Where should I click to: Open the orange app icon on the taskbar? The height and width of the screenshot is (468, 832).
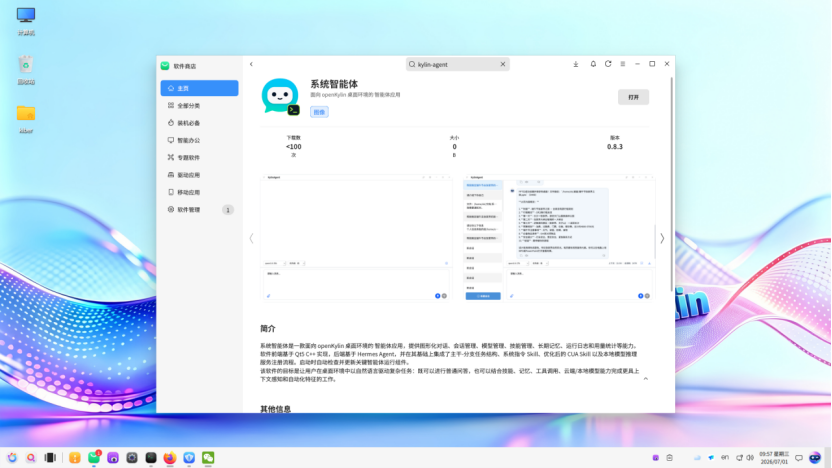(75, 457)
